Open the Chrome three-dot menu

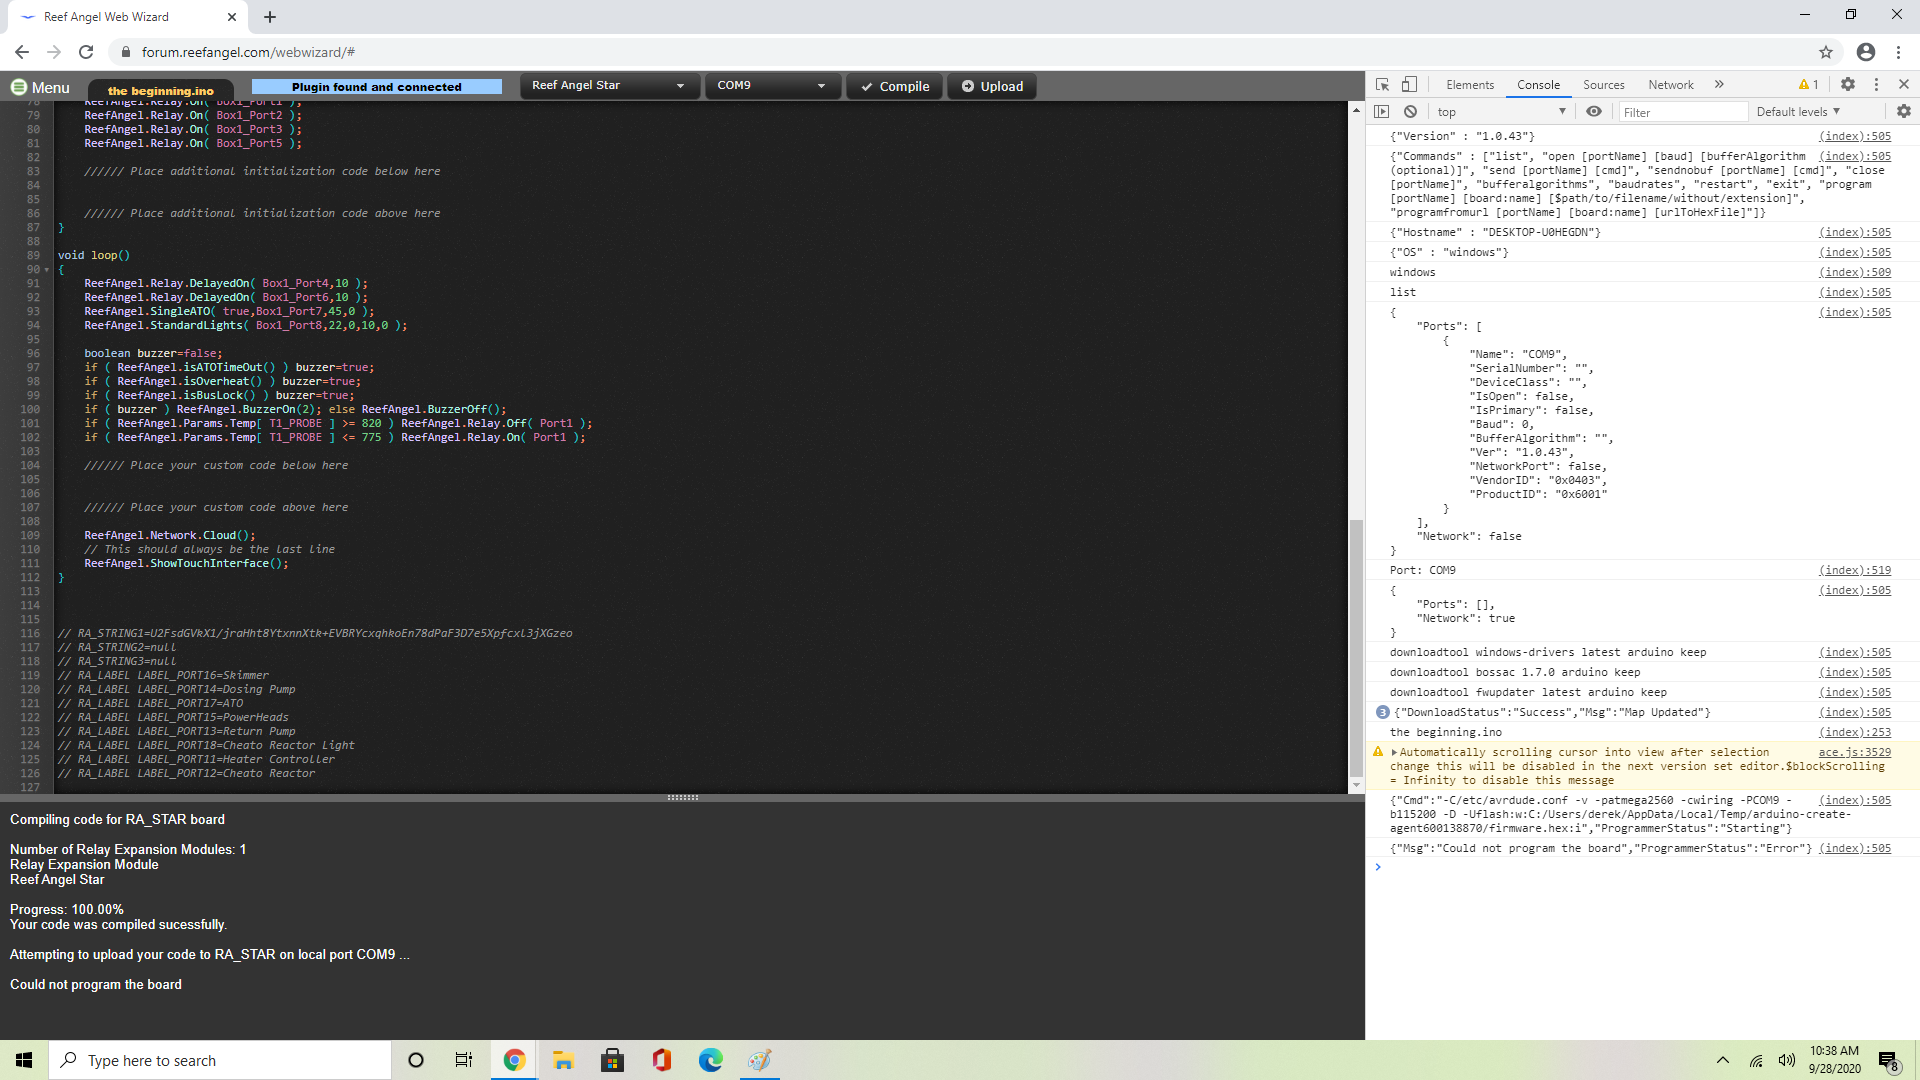pos(1898,52)
